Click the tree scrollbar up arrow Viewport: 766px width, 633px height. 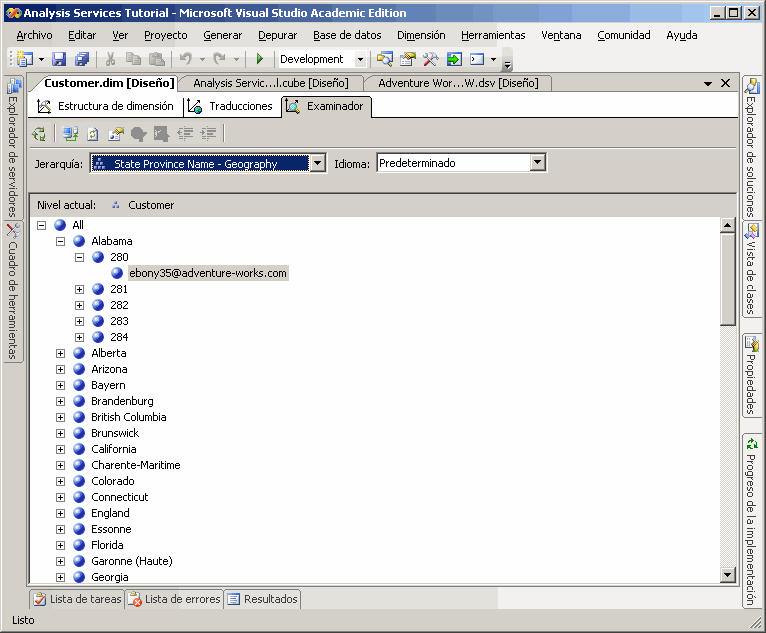[727, 225]
